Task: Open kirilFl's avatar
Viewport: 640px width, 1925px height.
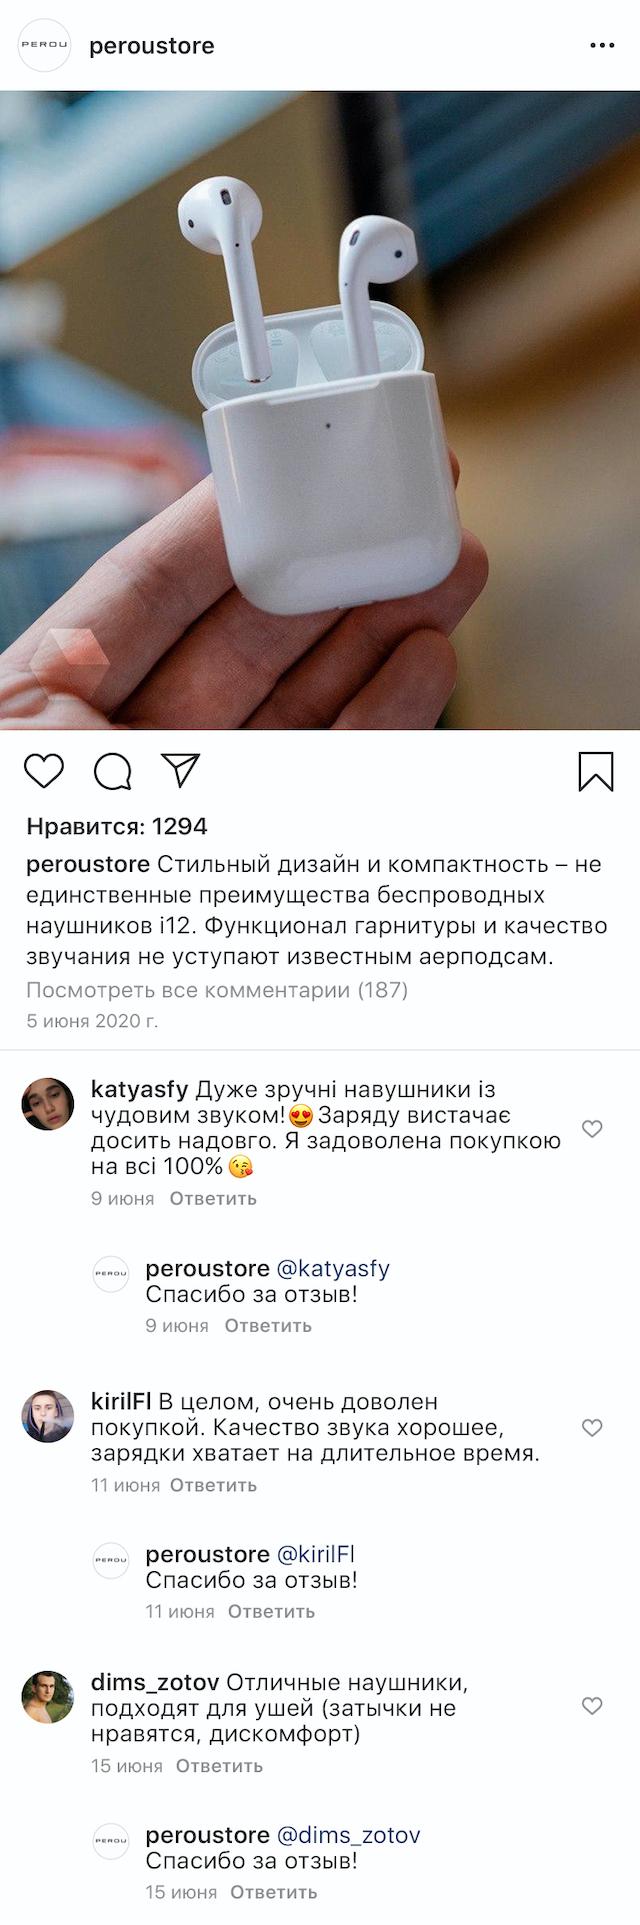Action: point(48,1416)
